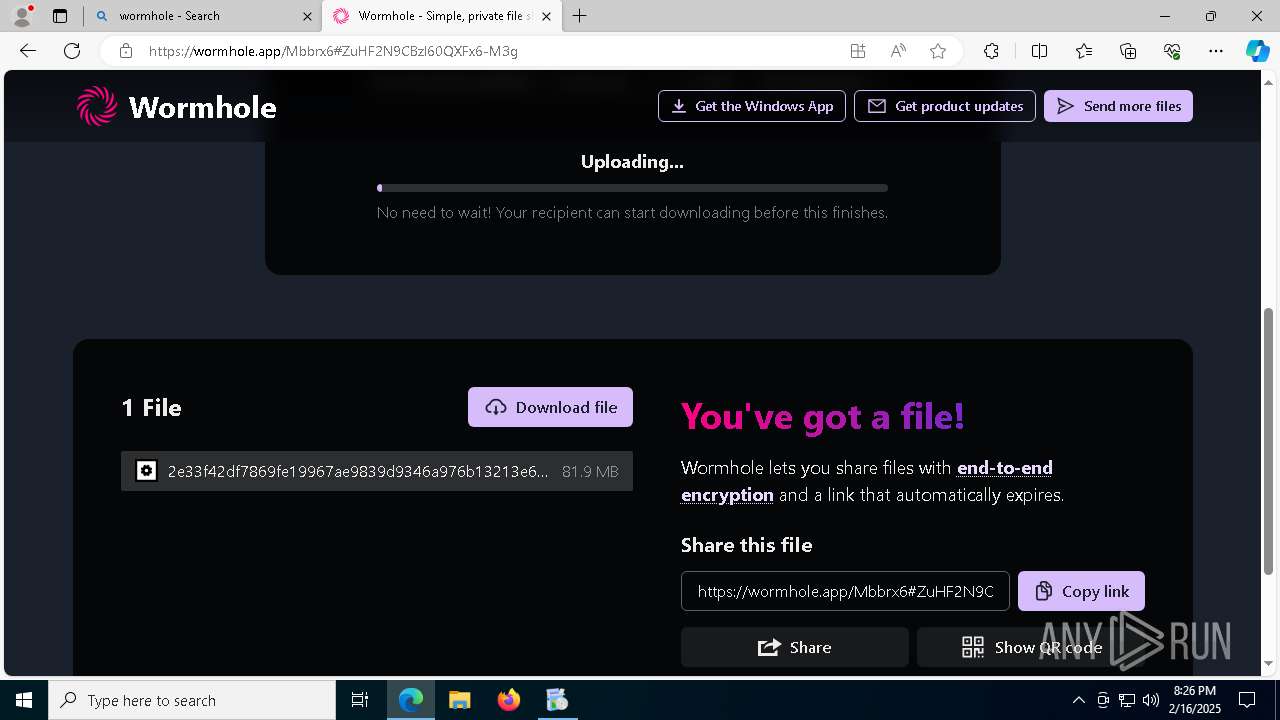Click Copy link button
1280x720 pixels.
(x=1081, y=591)
